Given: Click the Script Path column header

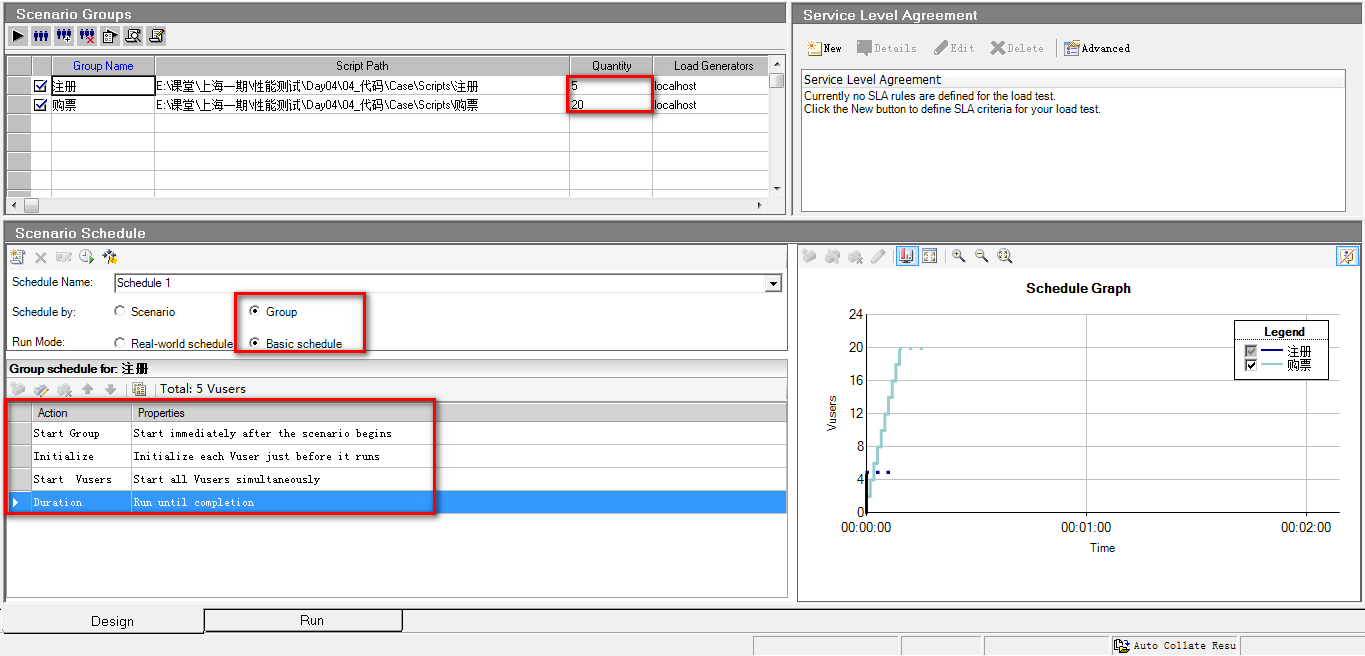Looking at the screenshot, I should coord(362,66).
